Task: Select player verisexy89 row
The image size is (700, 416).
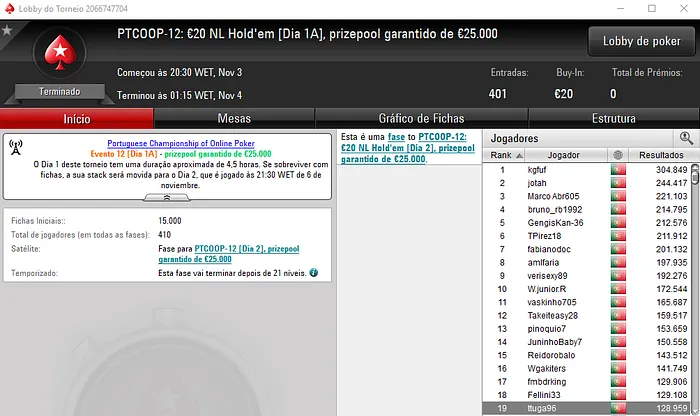Action: point(587,276)
